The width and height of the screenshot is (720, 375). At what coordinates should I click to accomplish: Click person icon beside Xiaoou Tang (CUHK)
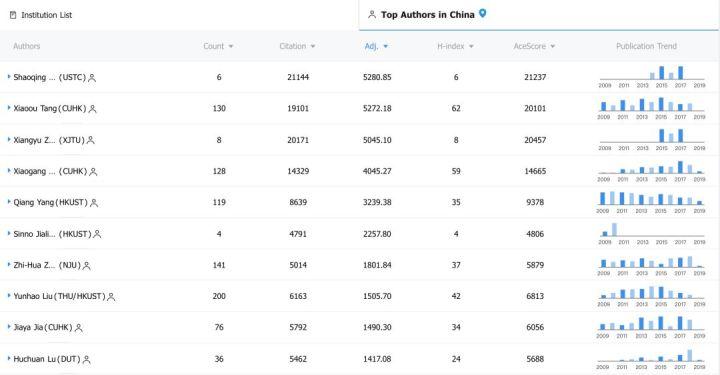[x=92, y=109]
